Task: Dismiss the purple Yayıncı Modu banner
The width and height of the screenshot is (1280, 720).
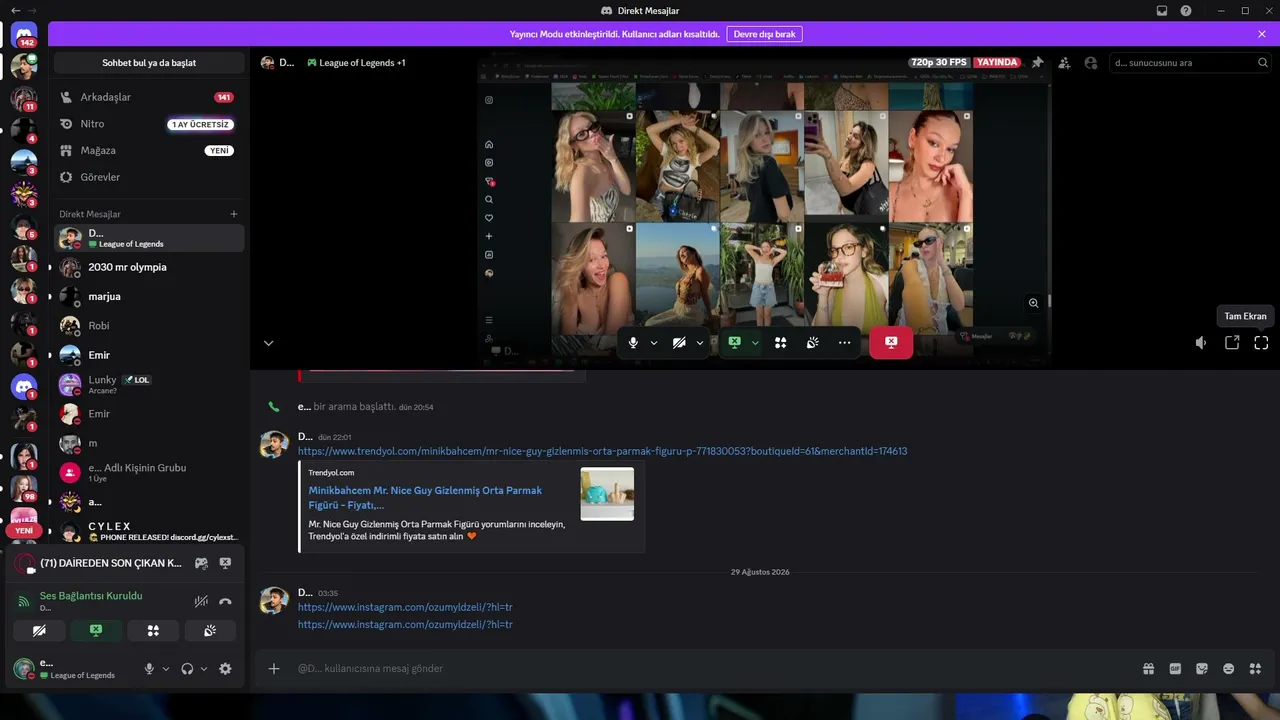Action: click(1262, 34)
